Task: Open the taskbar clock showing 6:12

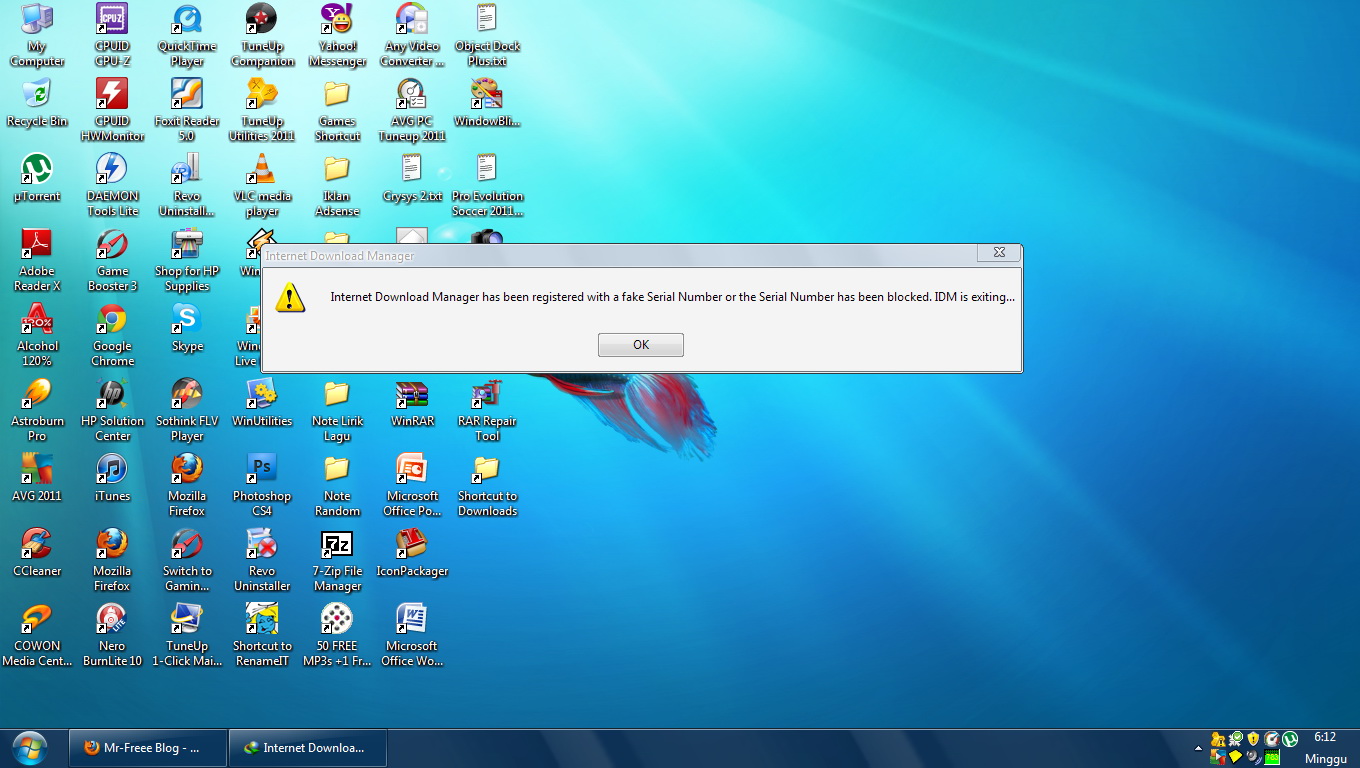Action: 1325,748
